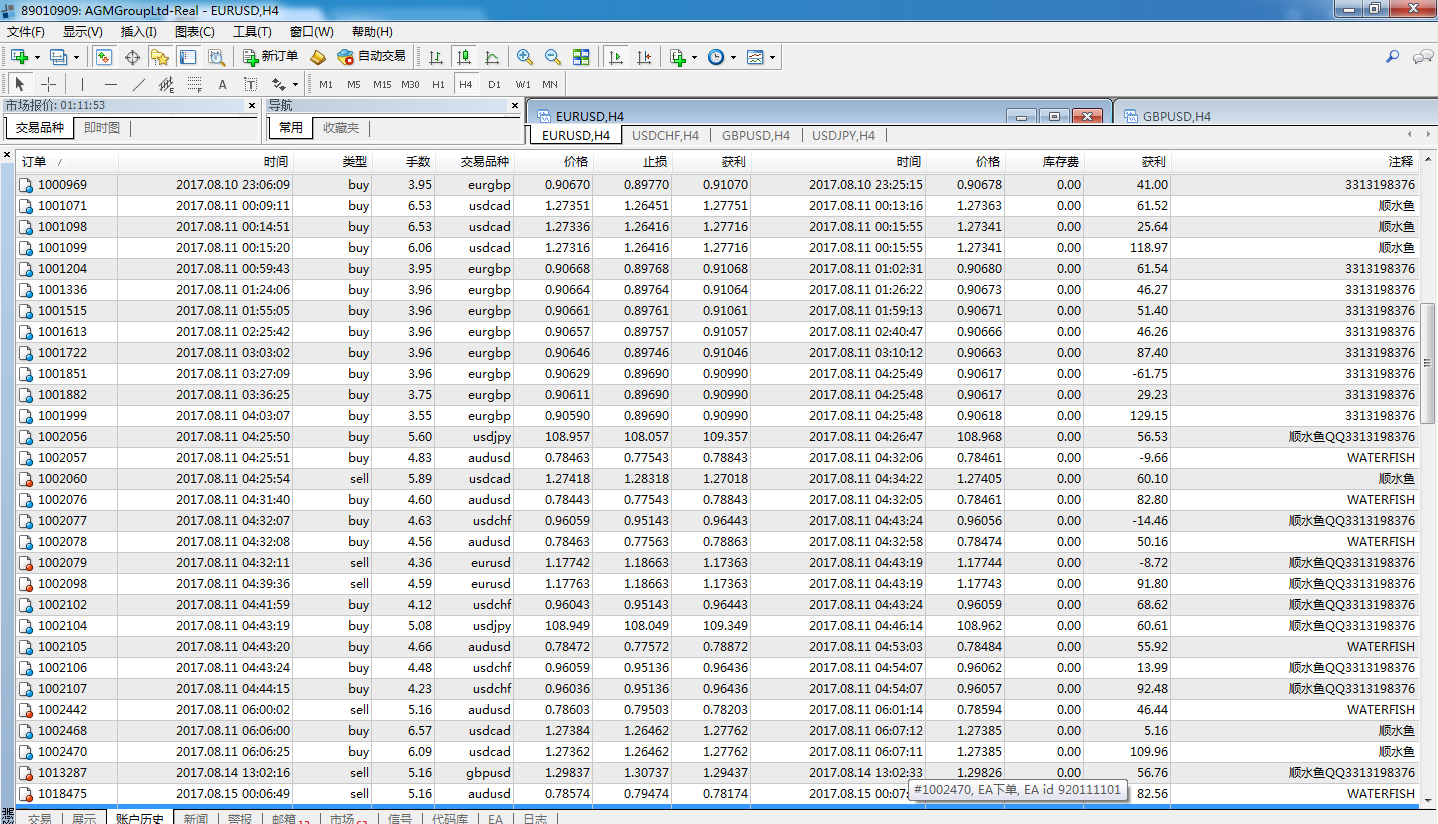The width and height of the screenshot is (1438, 824).
Task: Open the Strategy Tester icon
Action: click(216, 57)
